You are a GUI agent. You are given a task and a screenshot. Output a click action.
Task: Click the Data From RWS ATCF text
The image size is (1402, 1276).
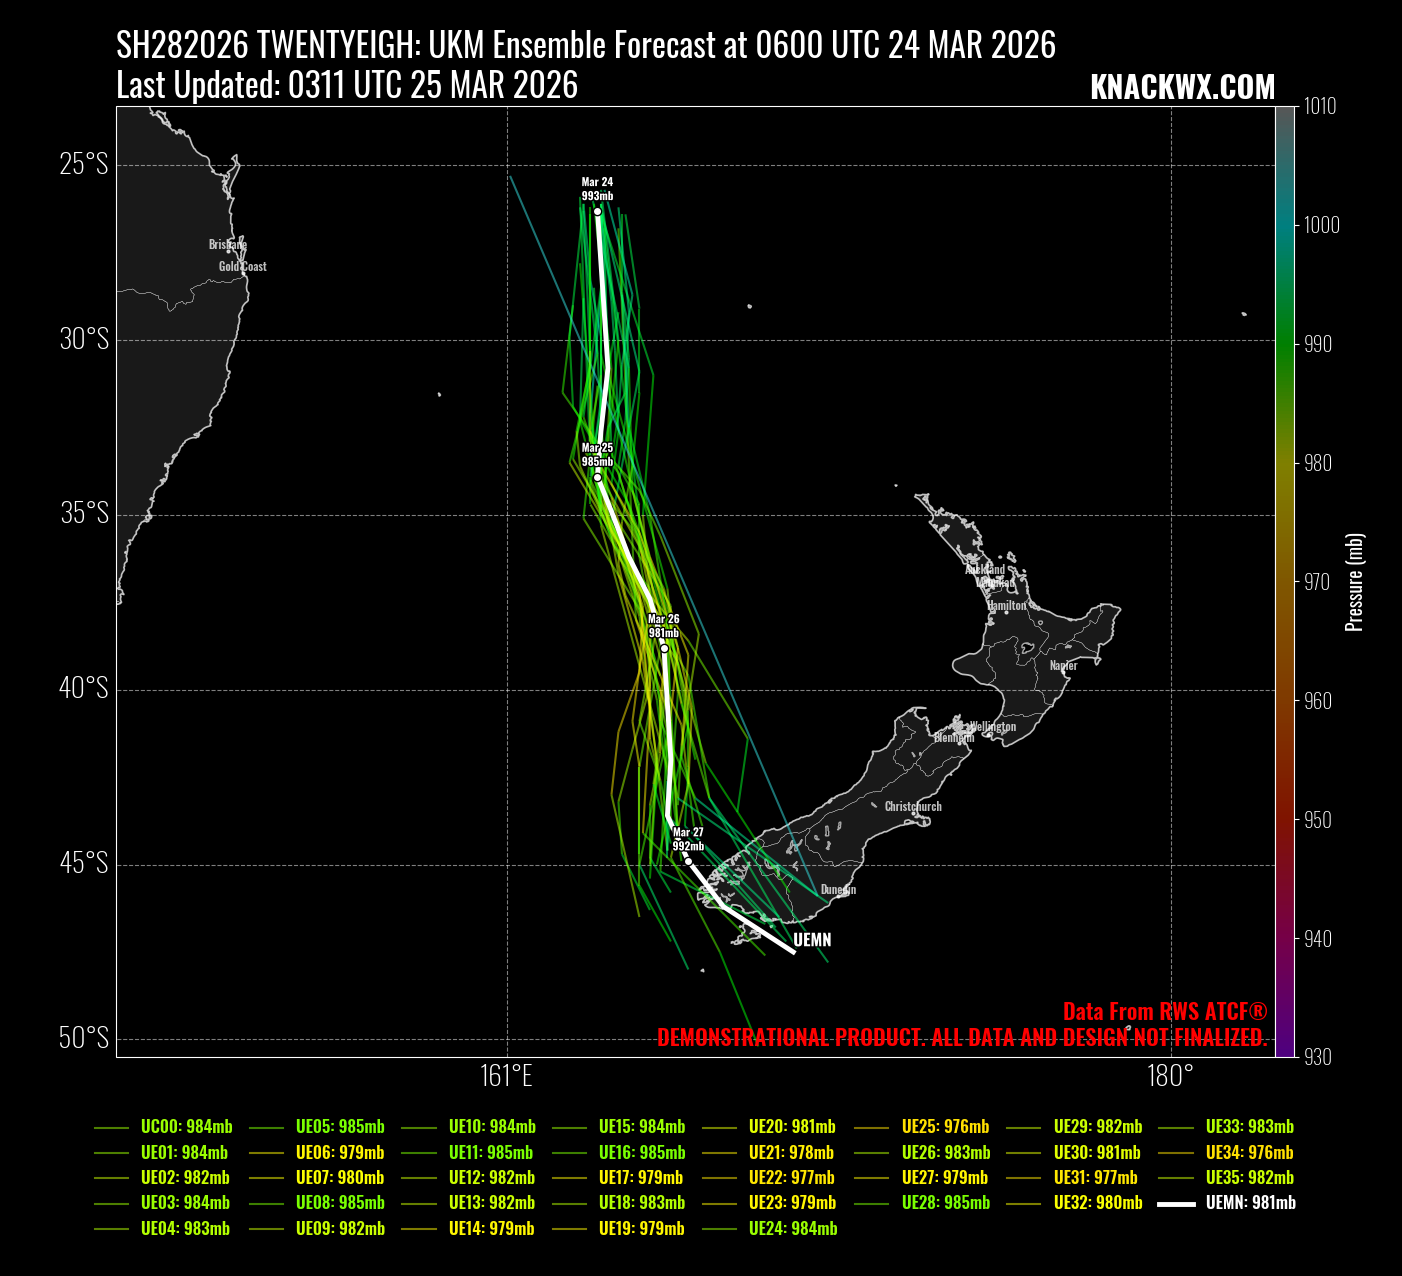pos(1165,1011)
